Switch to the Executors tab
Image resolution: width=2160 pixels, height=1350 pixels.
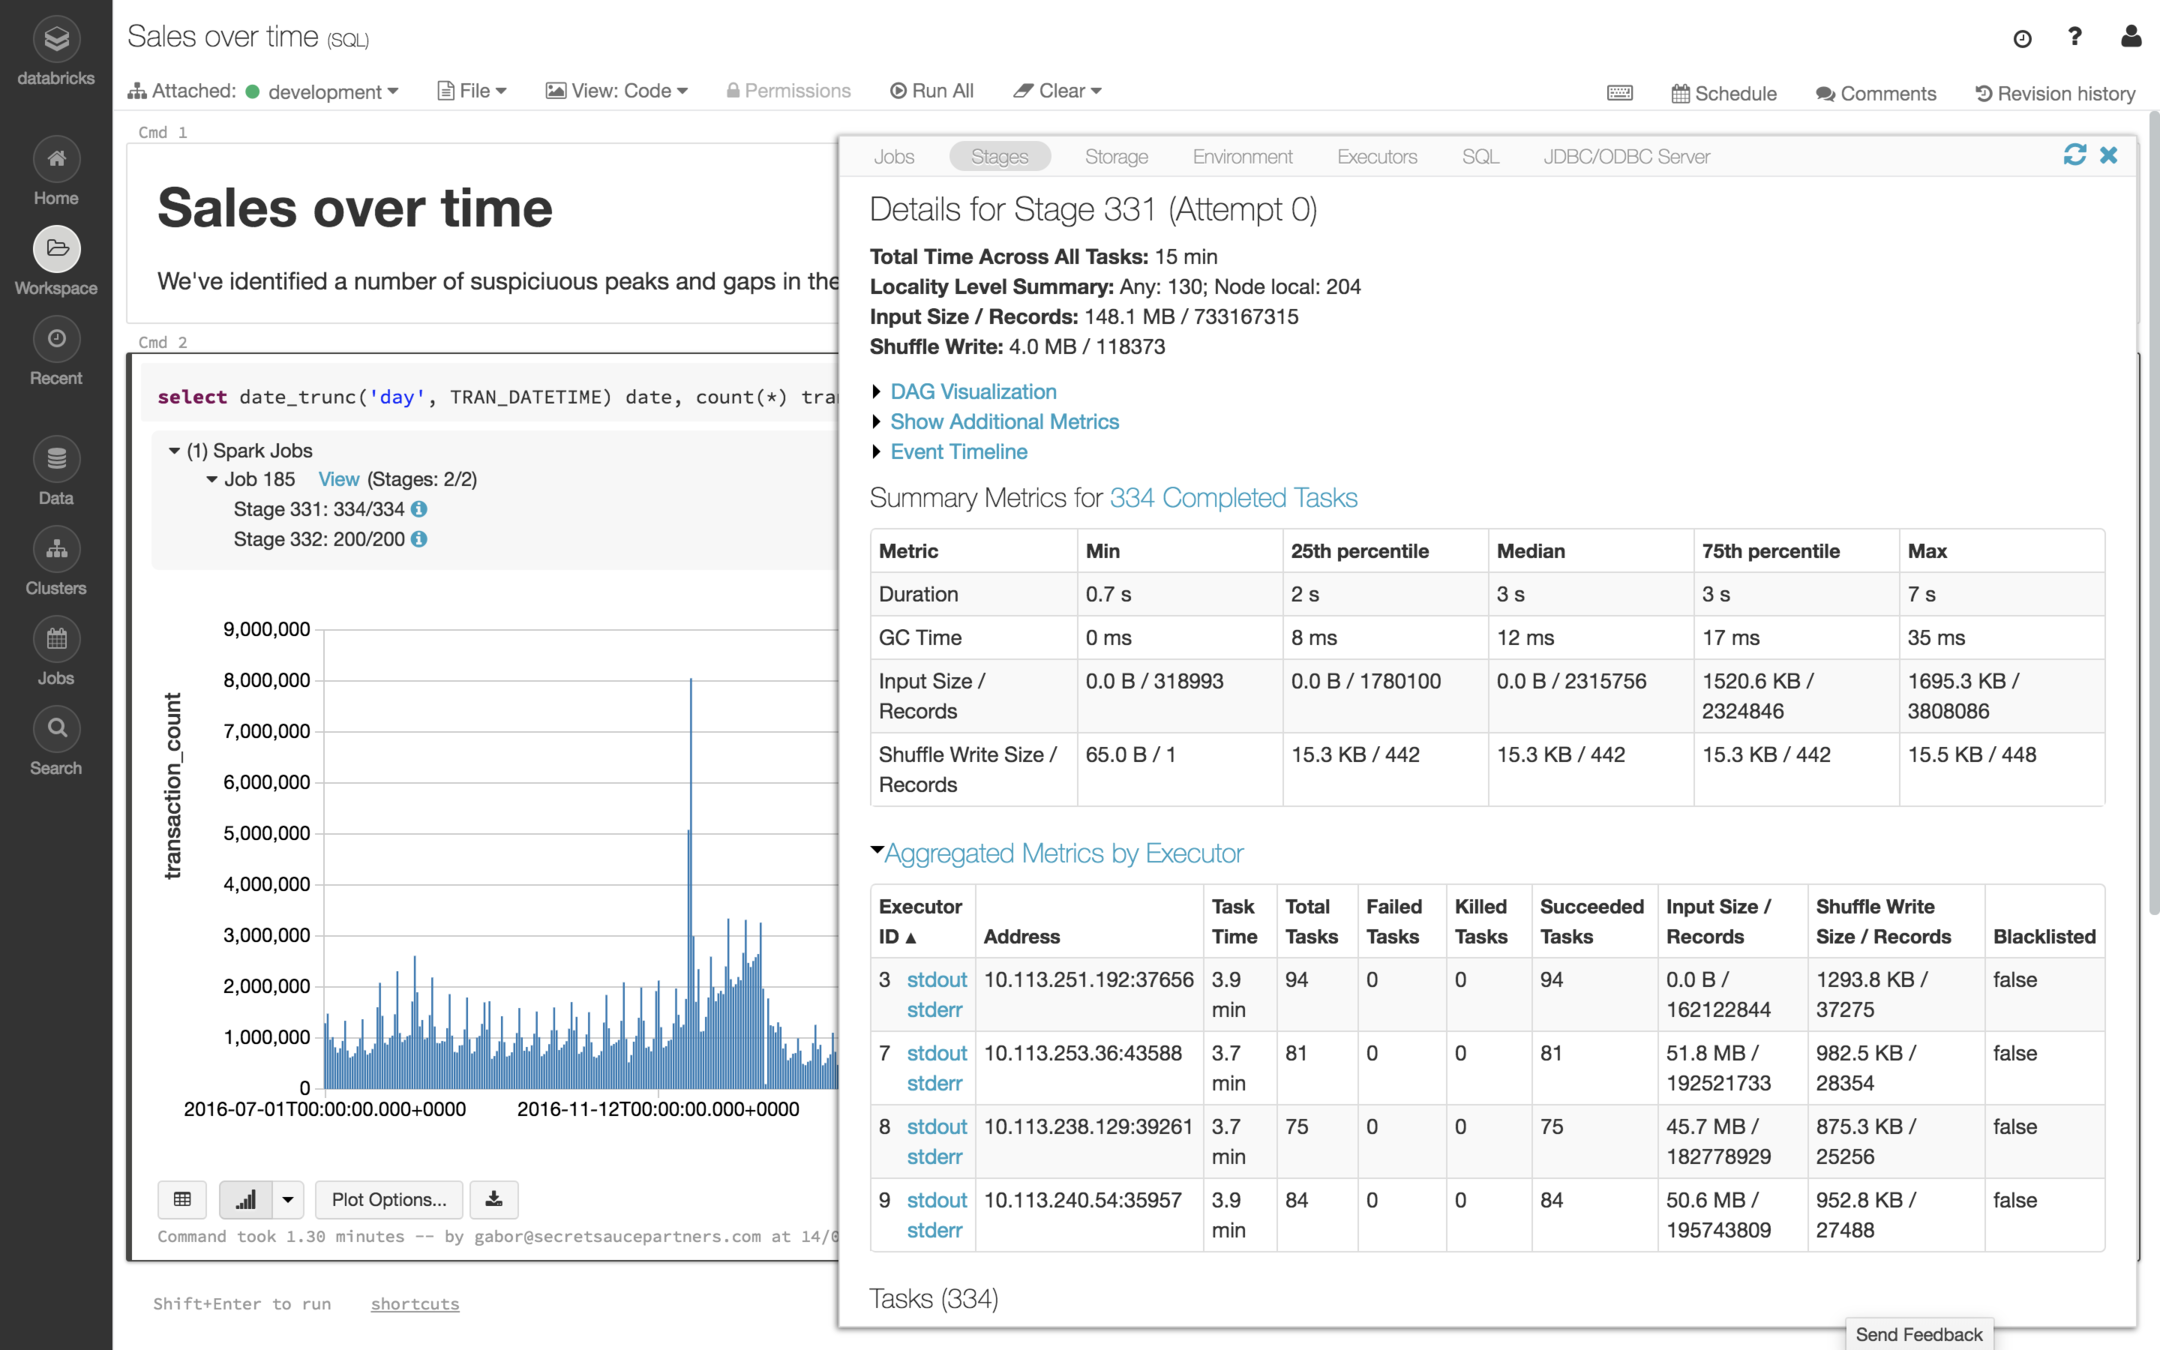(1376, 157)
